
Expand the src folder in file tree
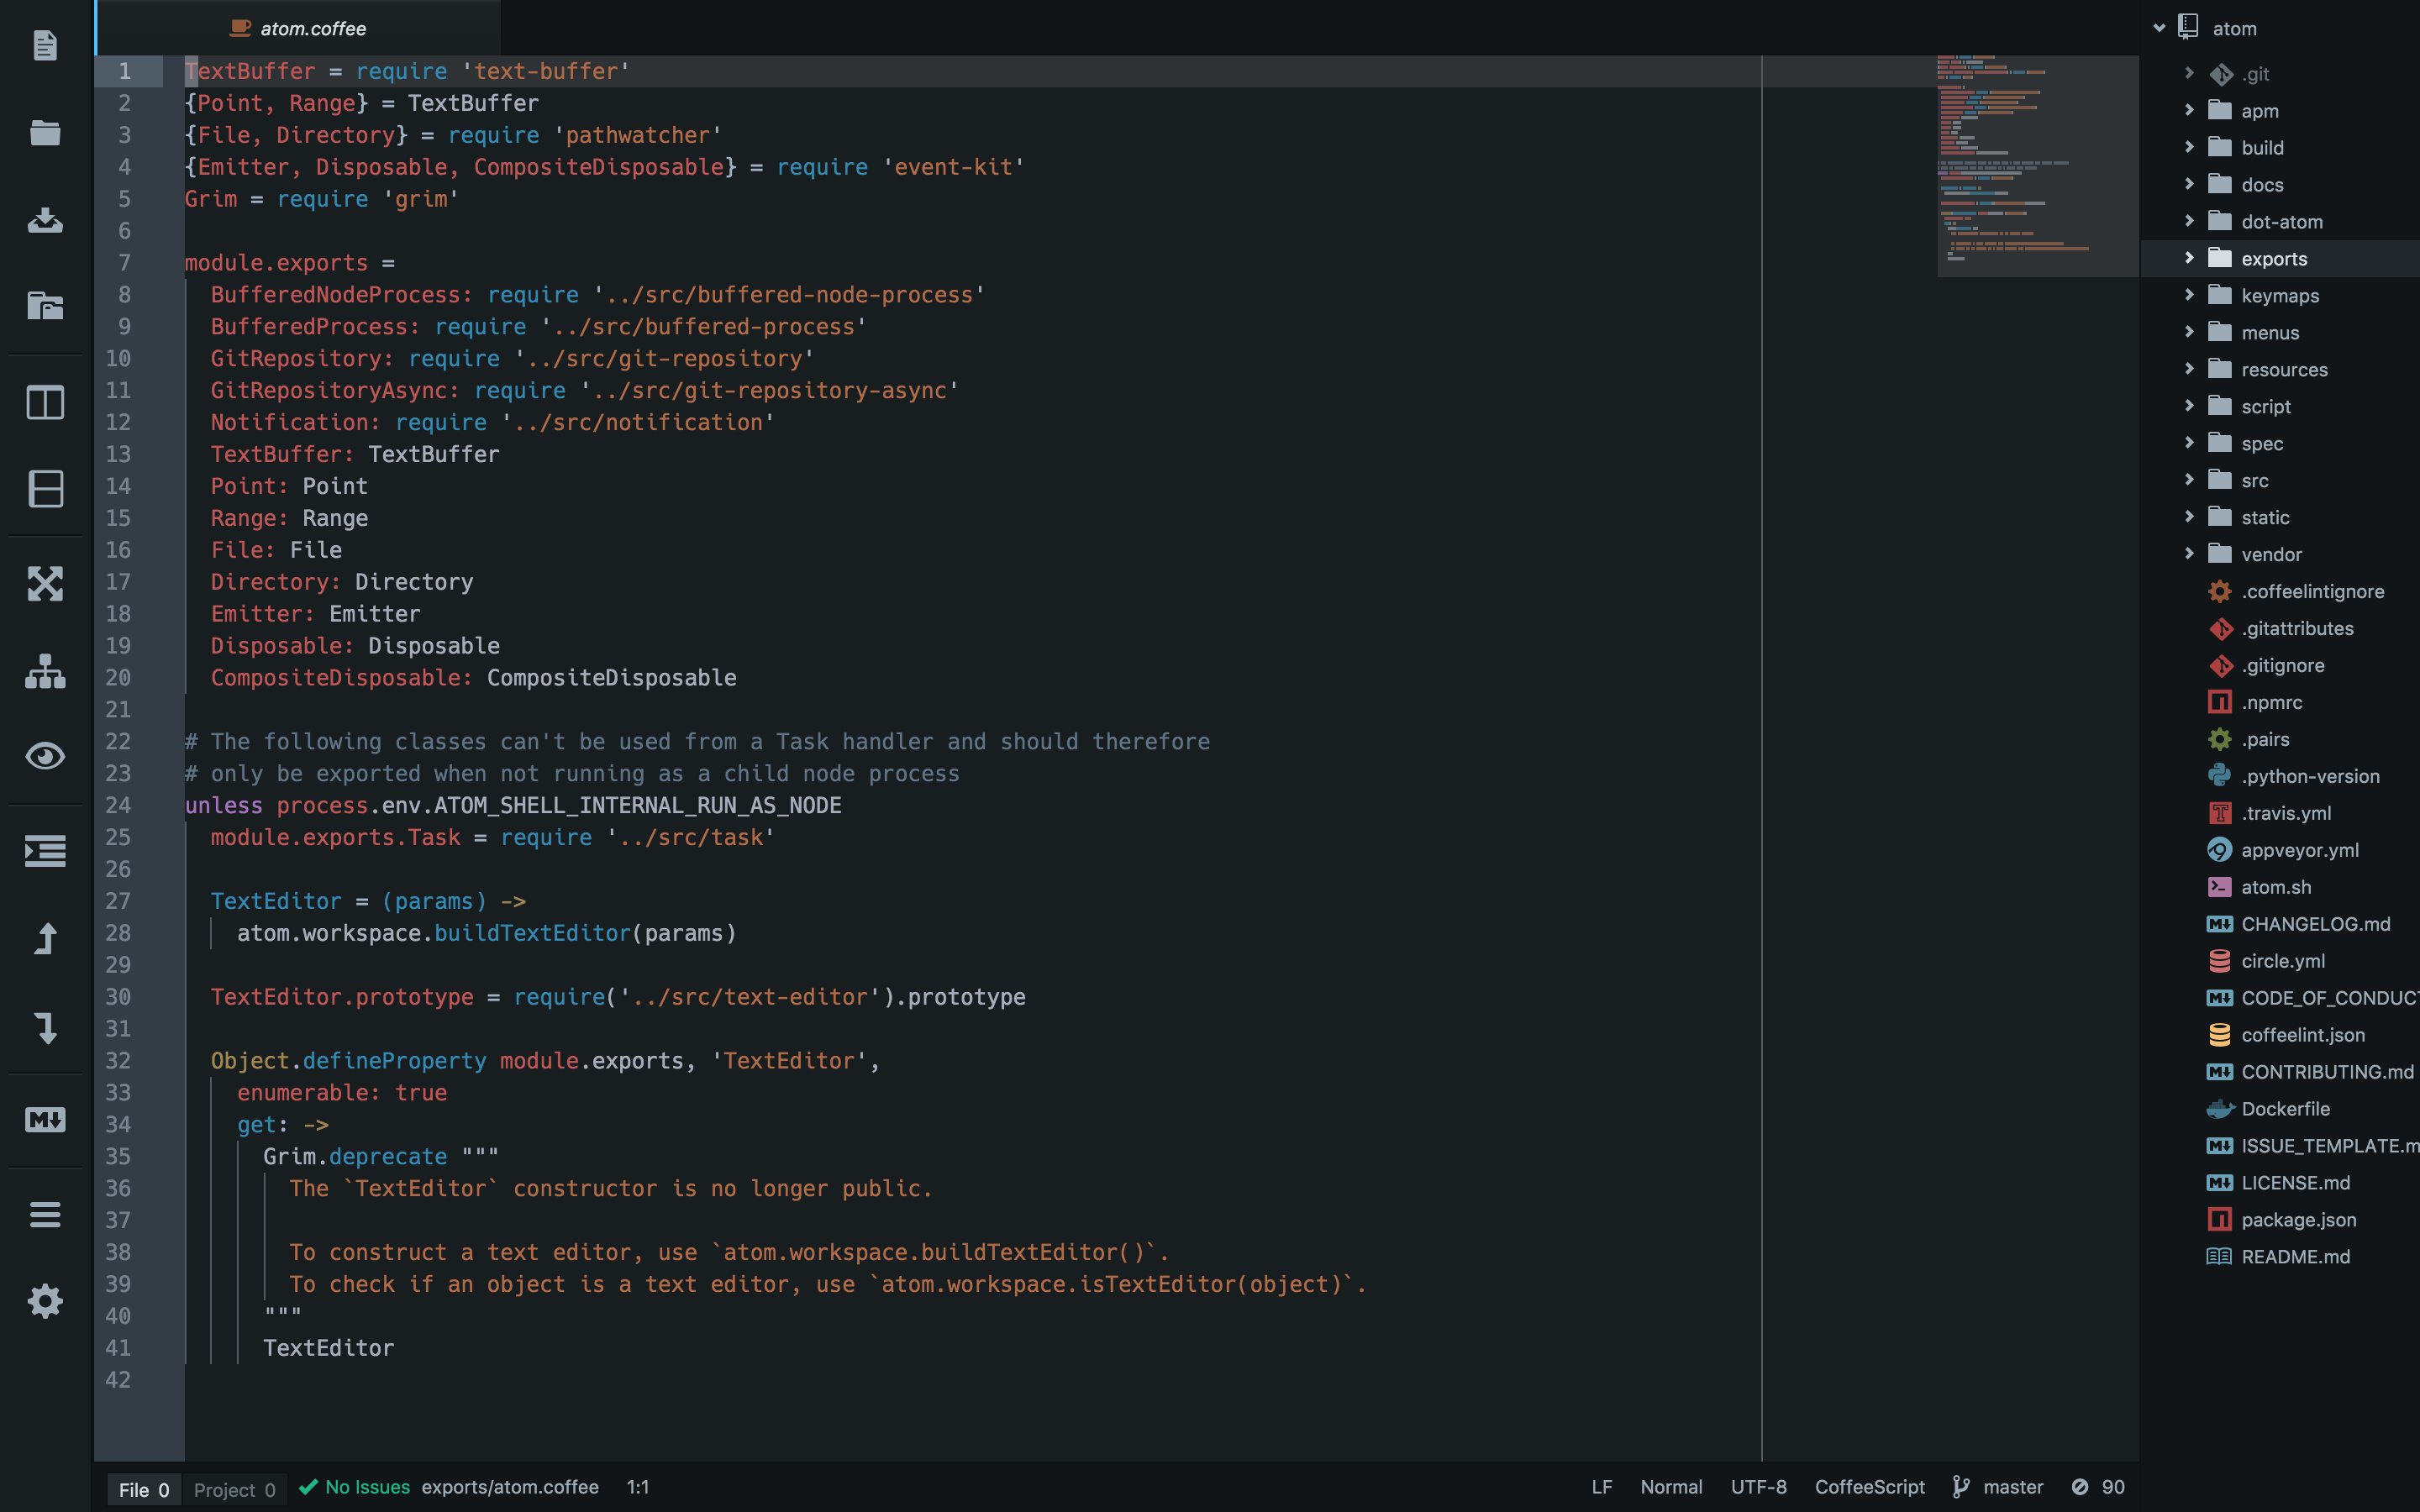[x=2188, y=479]
